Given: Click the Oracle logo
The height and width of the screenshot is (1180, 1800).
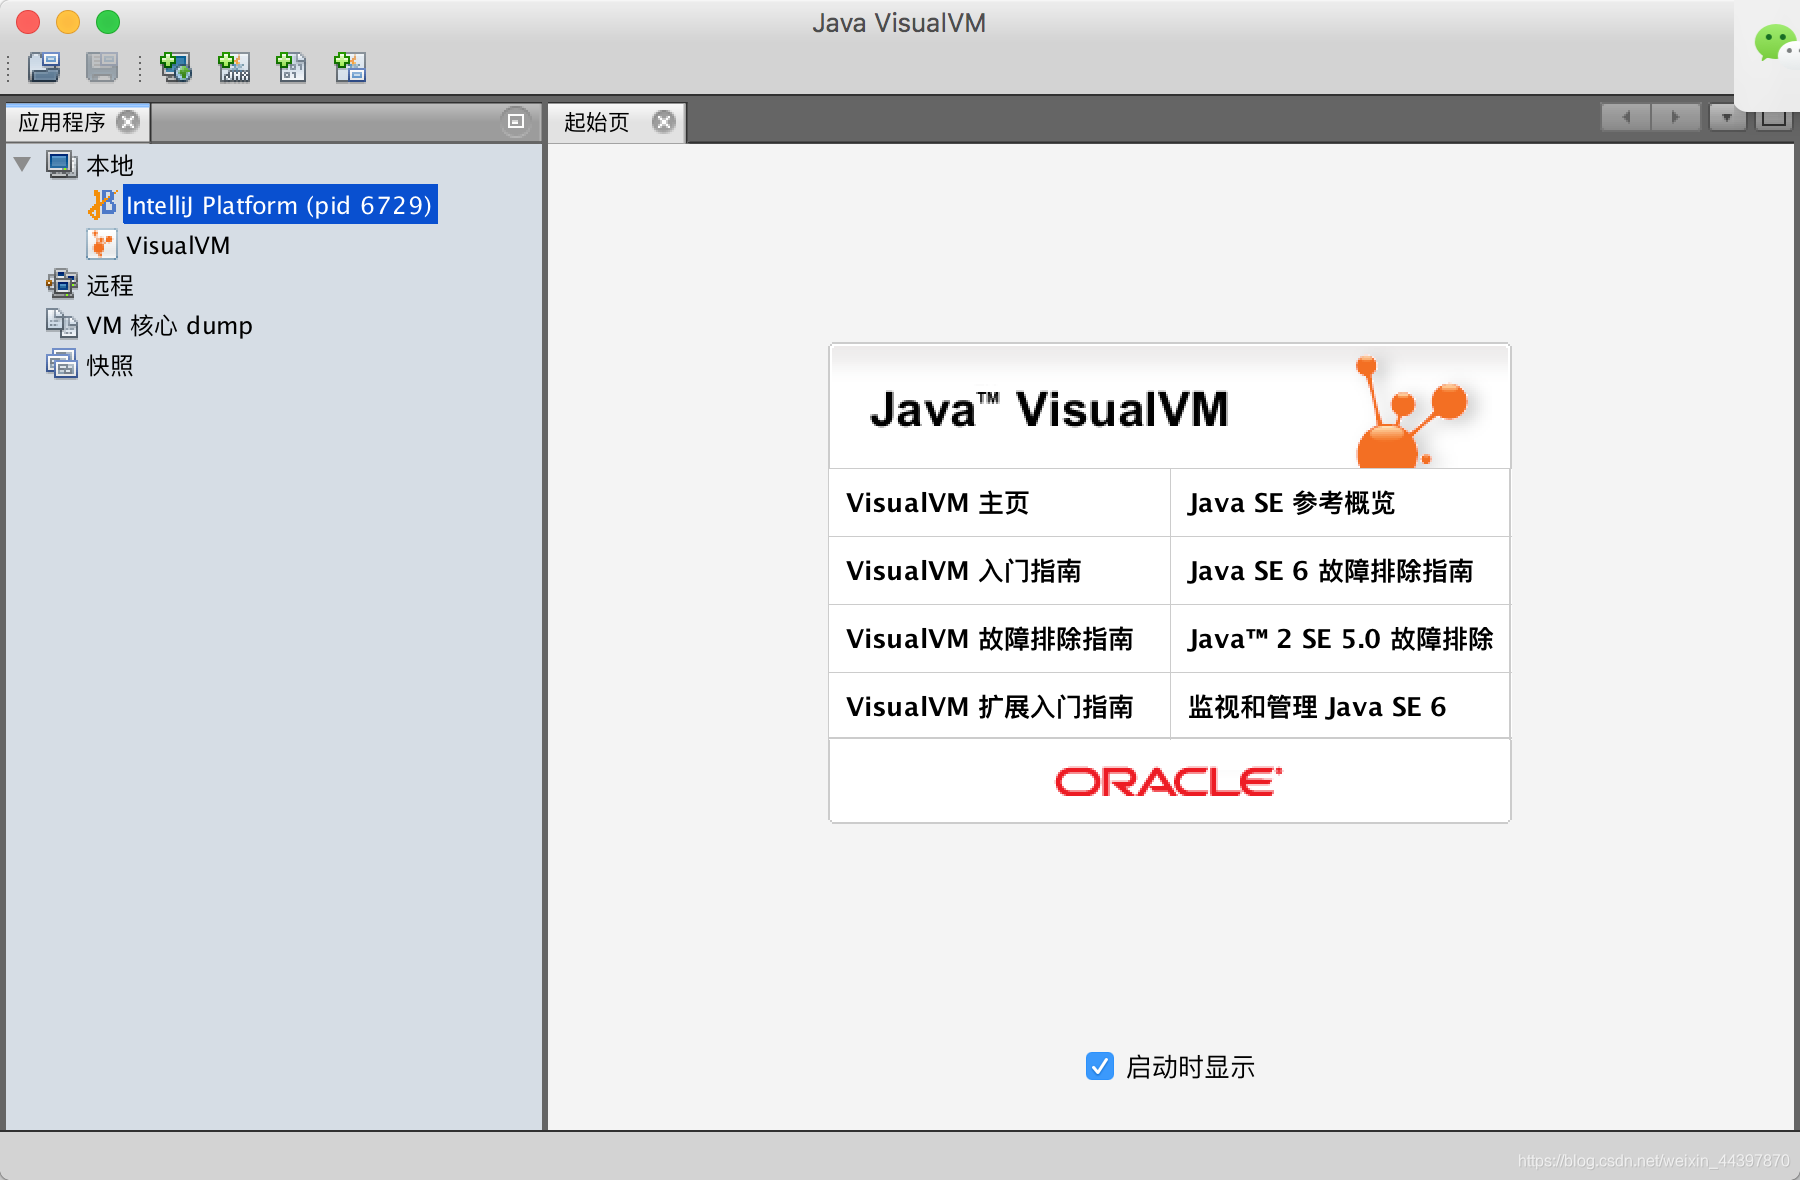Looking at the screenshot, I should click(1169, 782).
